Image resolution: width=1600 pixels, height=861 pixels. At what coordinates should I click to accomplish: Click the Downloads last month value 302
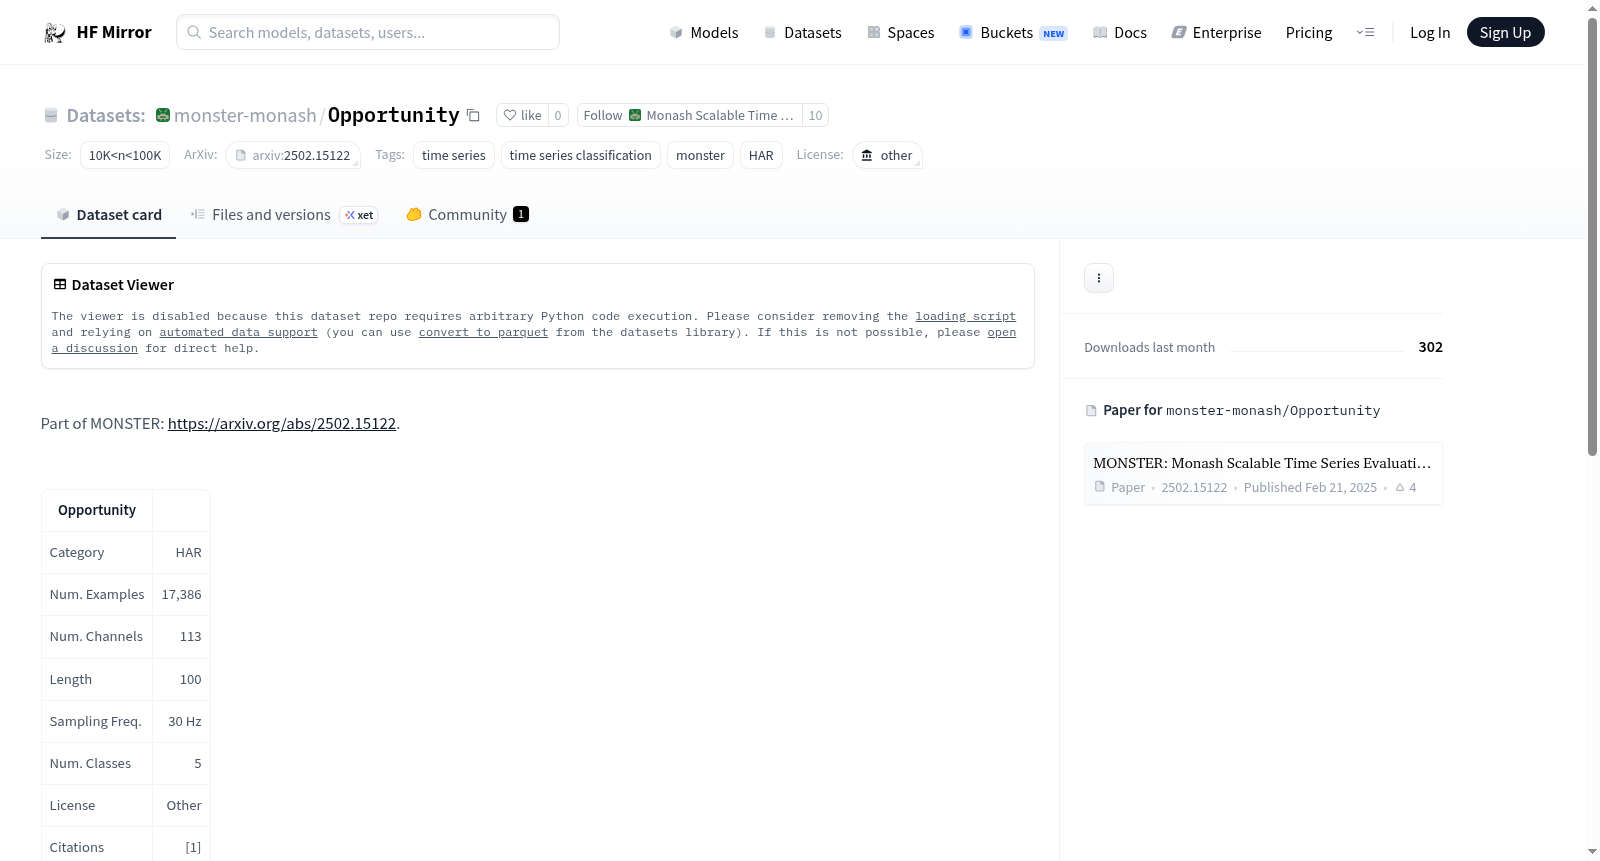(1430, 347)
